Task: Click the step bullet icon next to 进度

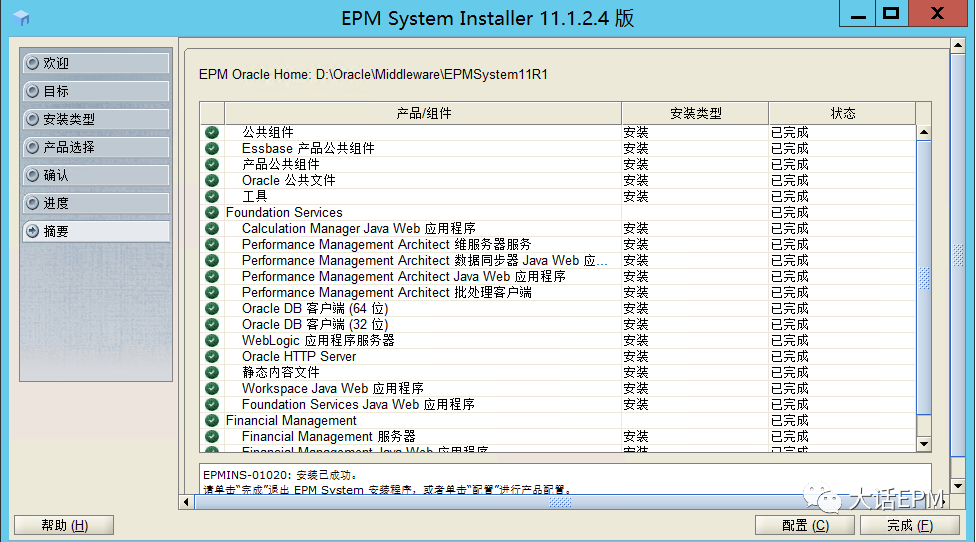Action: (x=32, y=203)
